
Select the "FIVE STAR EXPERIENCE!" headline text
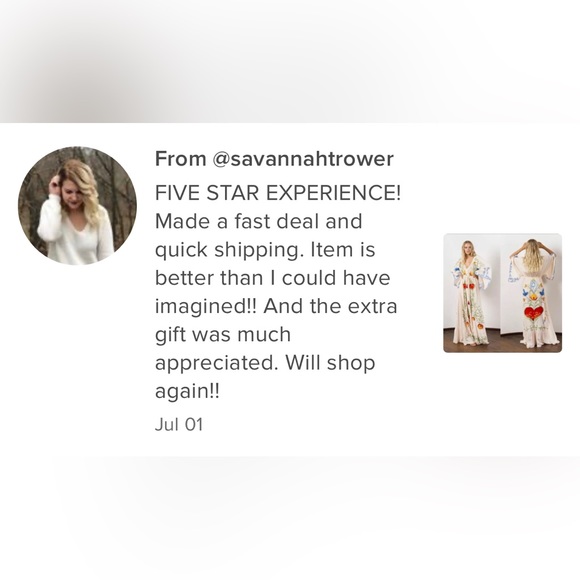pyautogui.click(x=278, y=193)
